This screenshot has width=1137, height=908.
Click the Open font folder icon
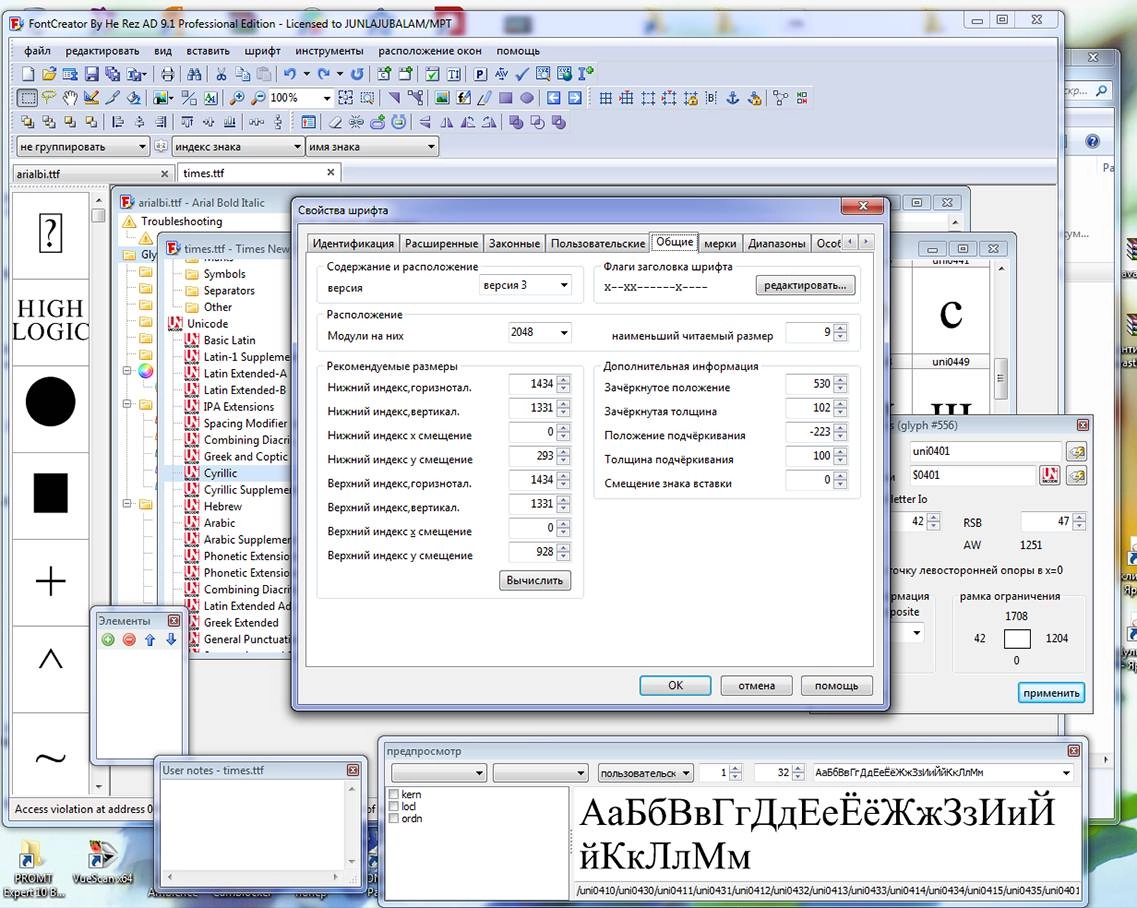(x=49, y=74)
